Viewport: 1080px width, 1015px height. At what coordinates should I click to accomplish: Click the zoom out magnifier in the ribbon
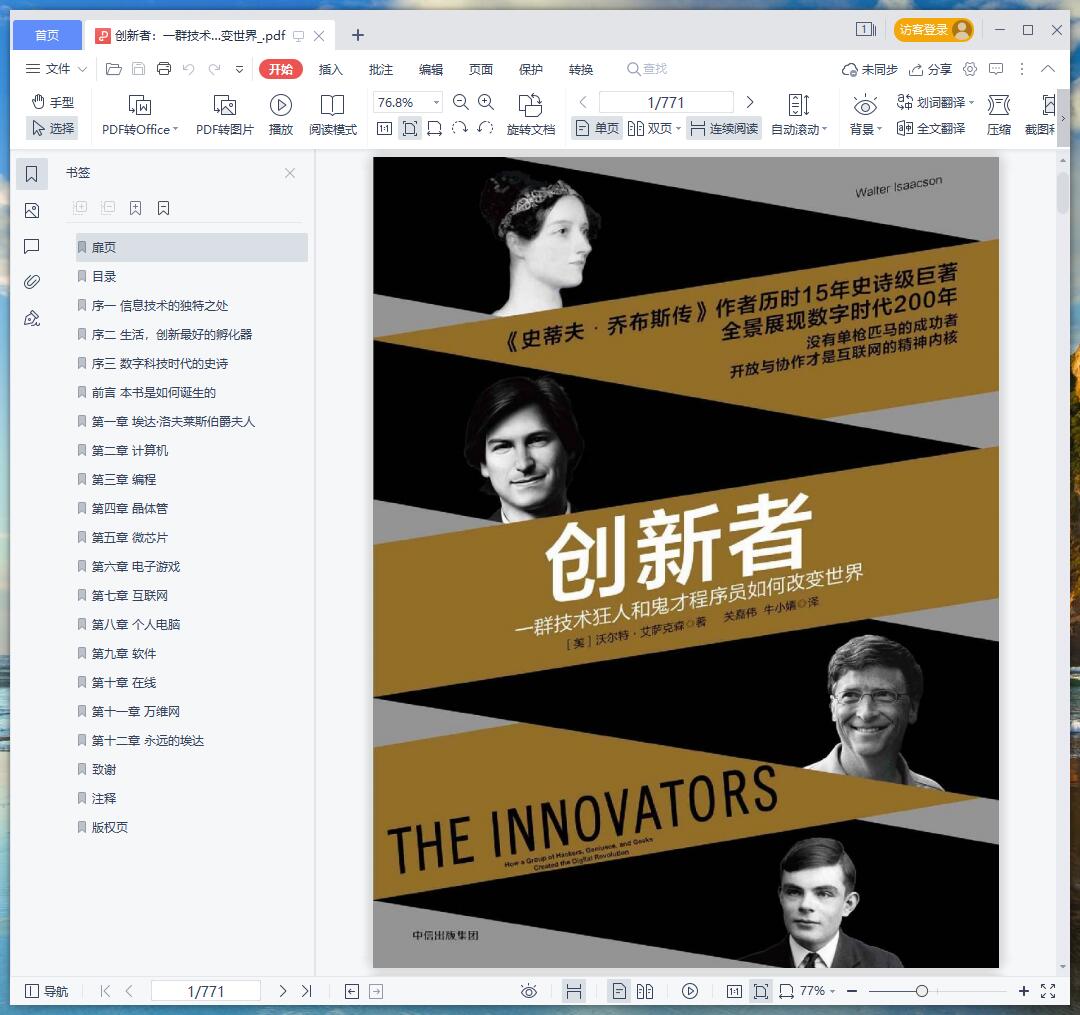461,103
